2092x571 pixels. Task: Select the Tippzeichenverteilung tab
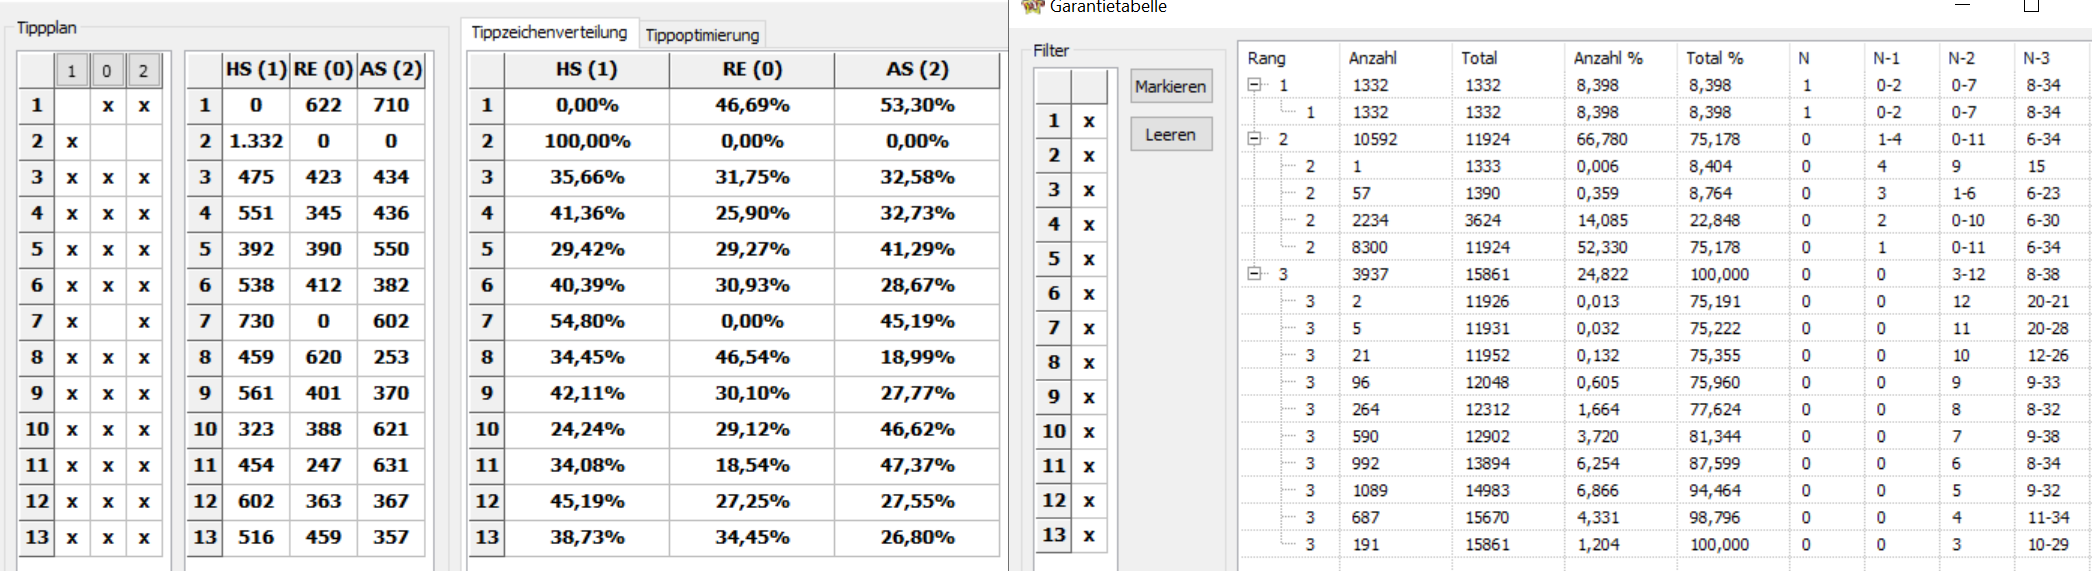[x=549, y=32]
